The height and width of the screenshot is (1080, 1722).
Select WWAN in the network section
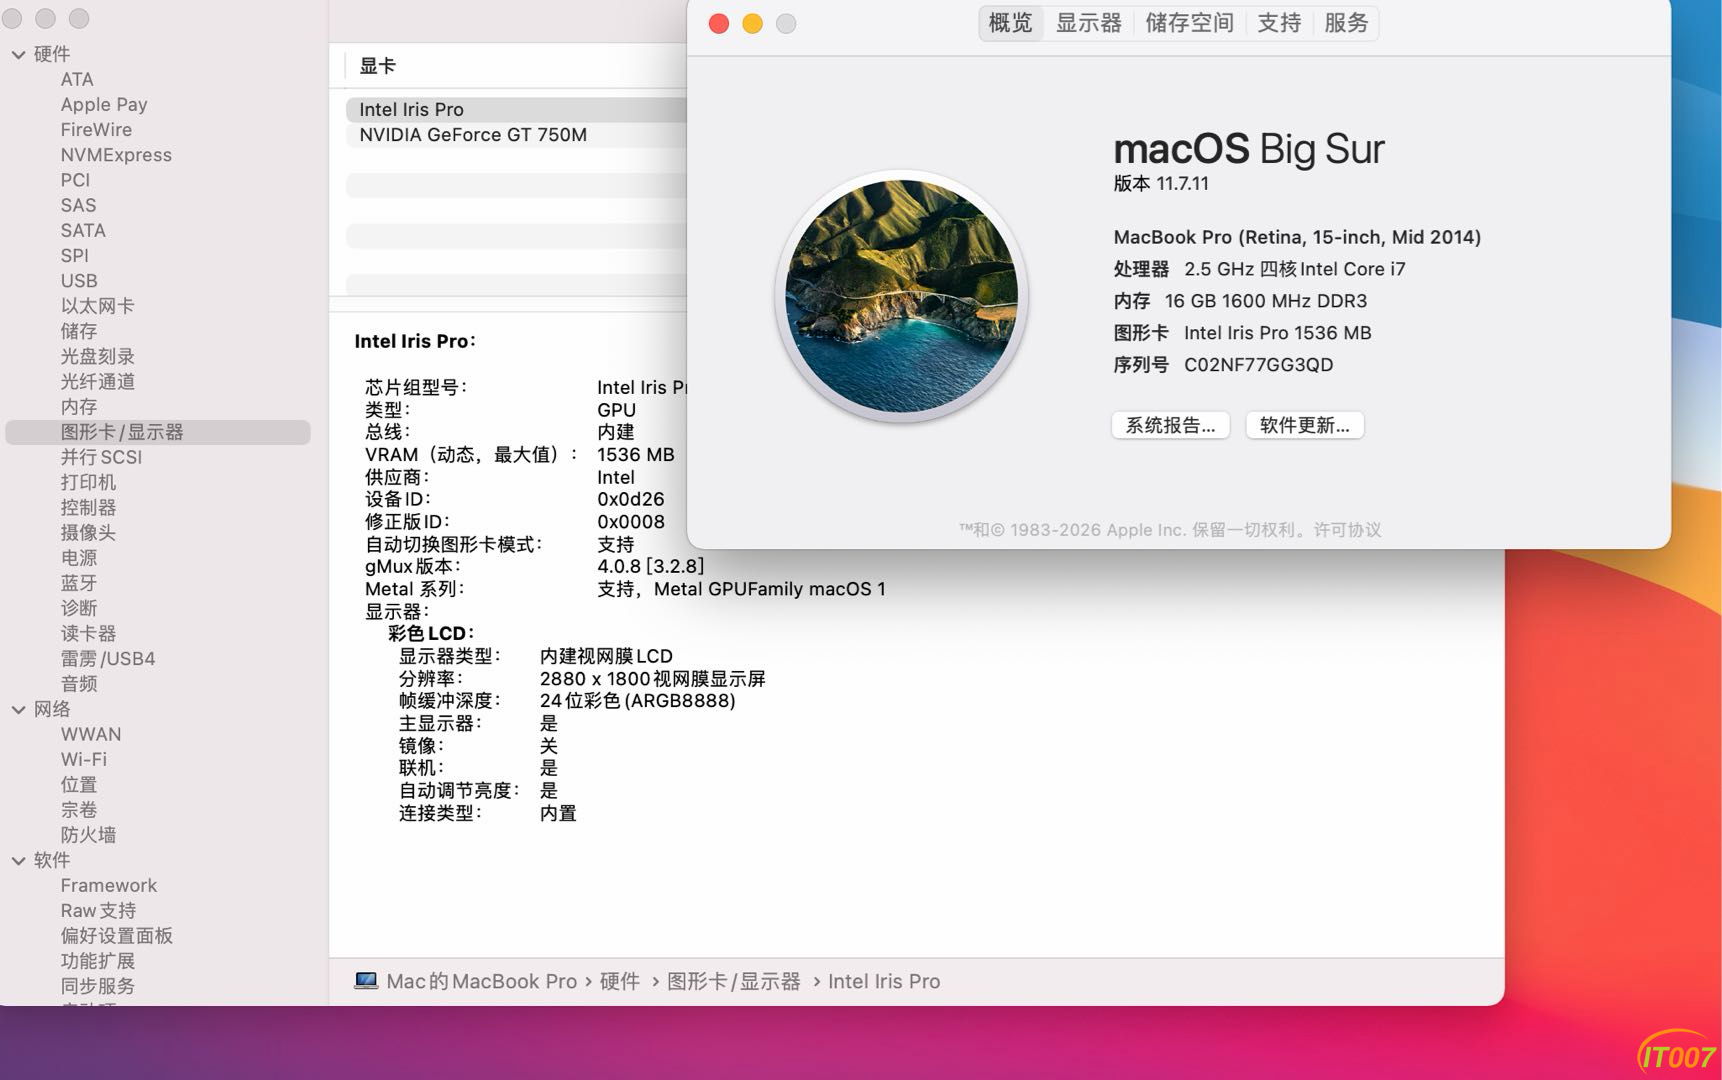click(x=91, y=734)
